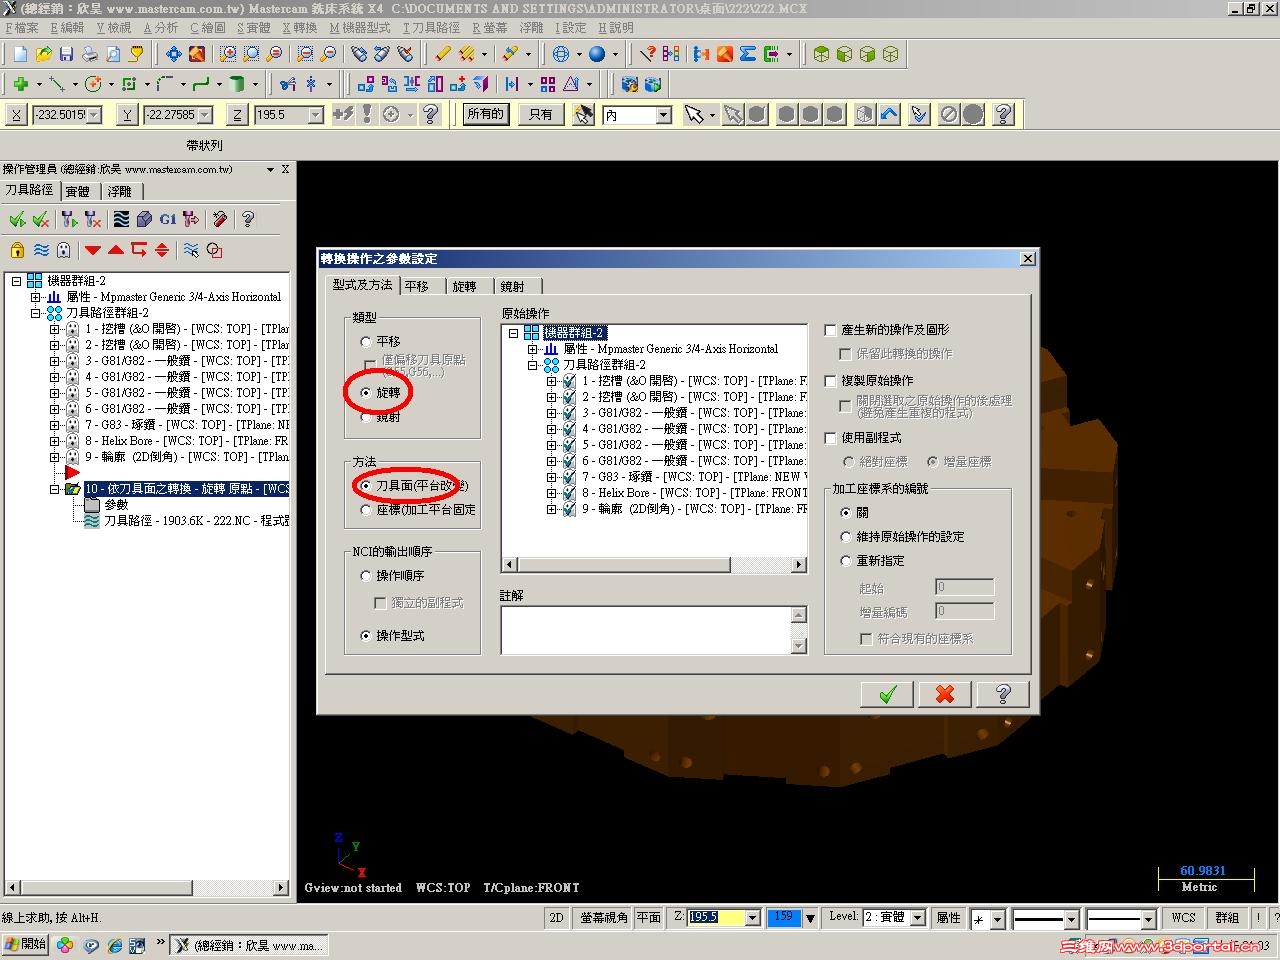This screenshot has height=960, width=1280.
Task: Open the 刀具路徑 menu in menu bar
Action: pyautogui.click(x=433, y=28)
